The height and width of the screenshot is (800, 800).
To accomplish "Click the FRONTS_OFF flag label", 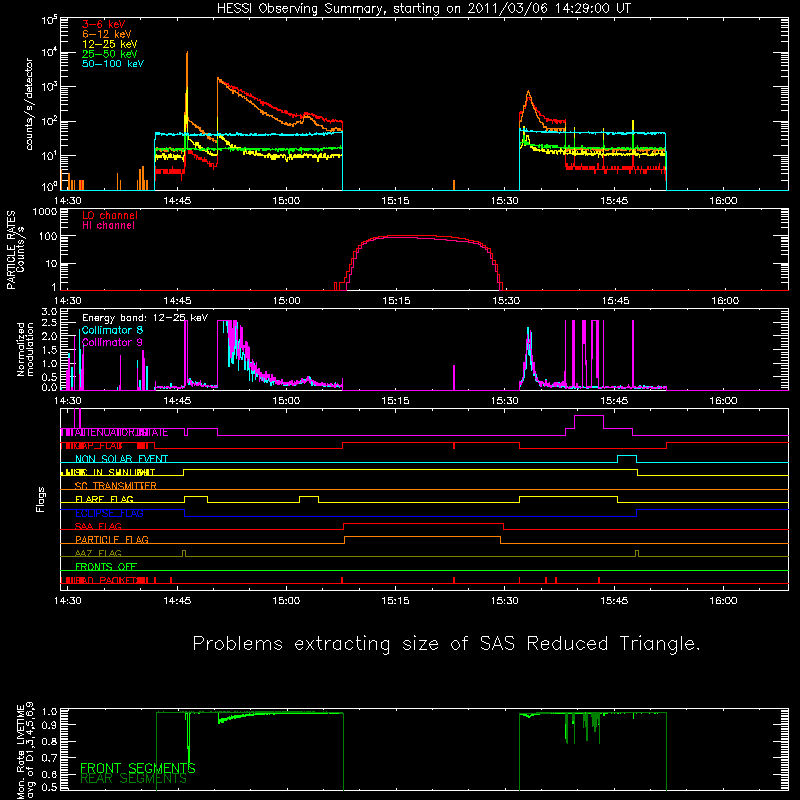I will click(x=106, y=567).
